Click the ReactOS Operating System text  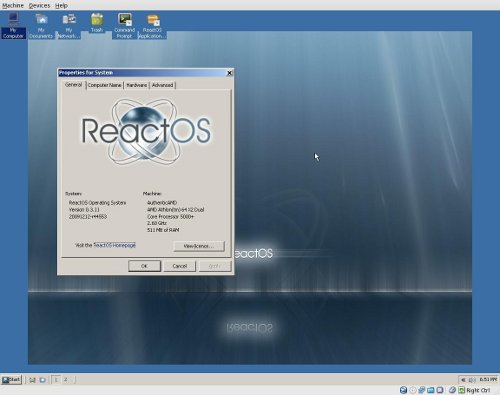(97, 203)
